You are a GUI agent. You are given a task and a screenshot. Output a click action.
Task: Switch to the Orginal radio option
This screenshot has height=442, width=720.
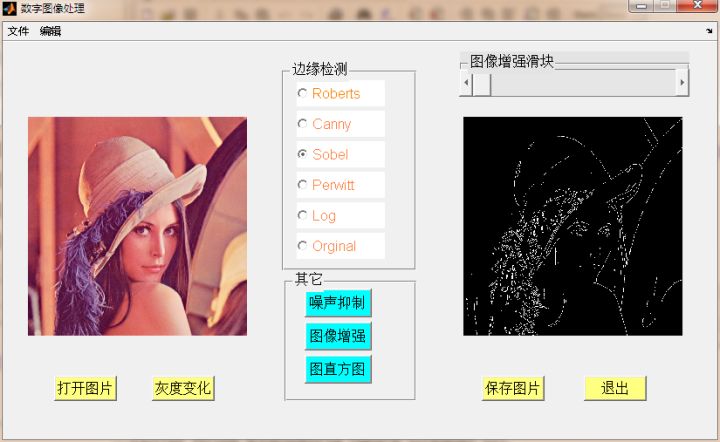[340, 246]
